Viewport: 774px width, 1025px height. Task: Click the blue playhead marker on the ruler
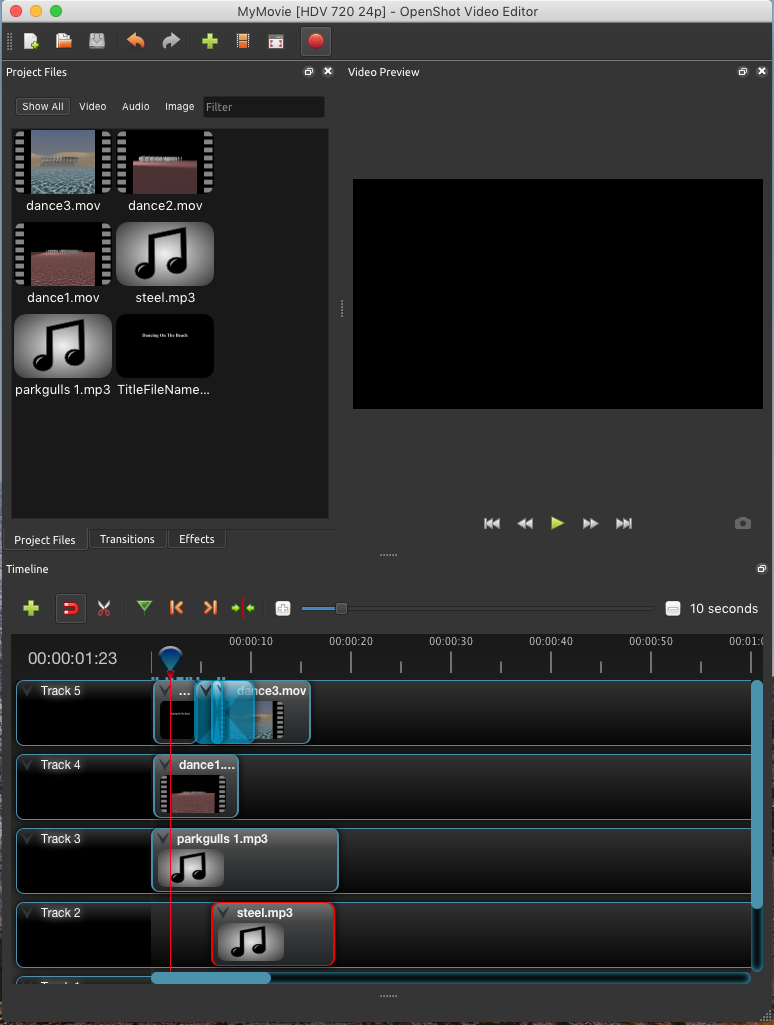[170, 659]
